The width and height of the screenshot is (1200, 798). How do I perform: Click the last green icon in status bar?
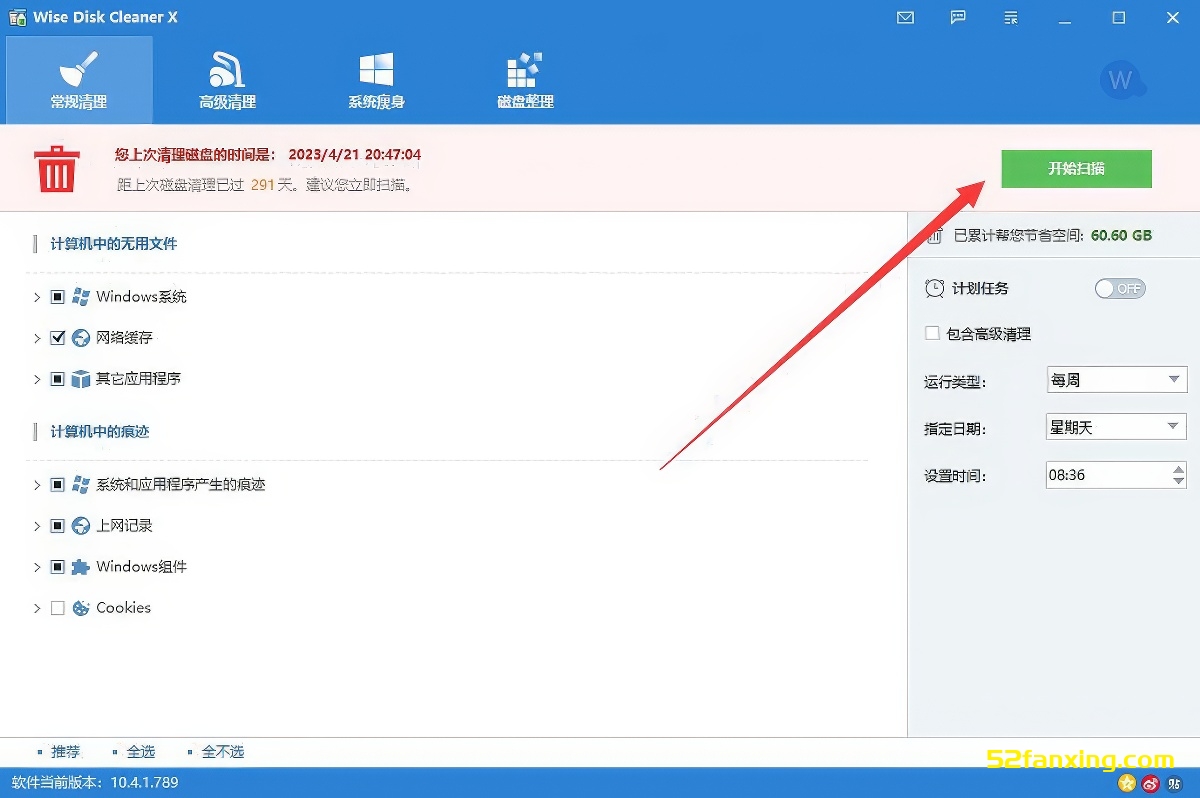click(x=1175, y=783)
